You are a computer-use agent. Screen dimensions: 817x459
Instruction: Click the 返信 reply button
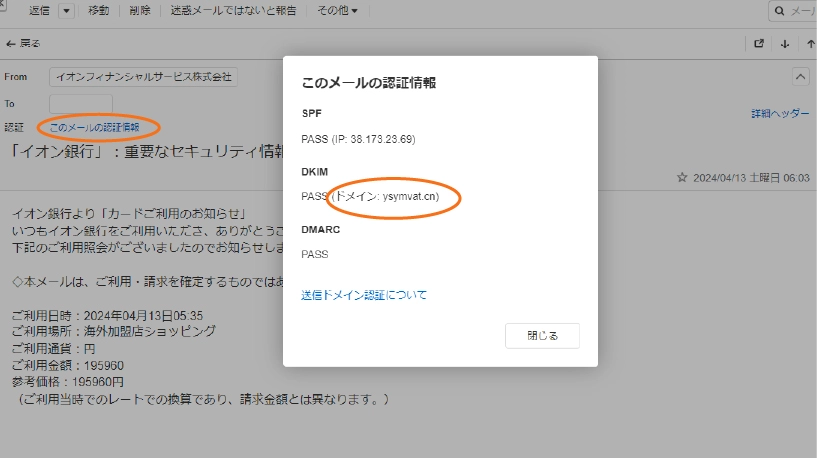pyautogui.click(x=40, y=11)
